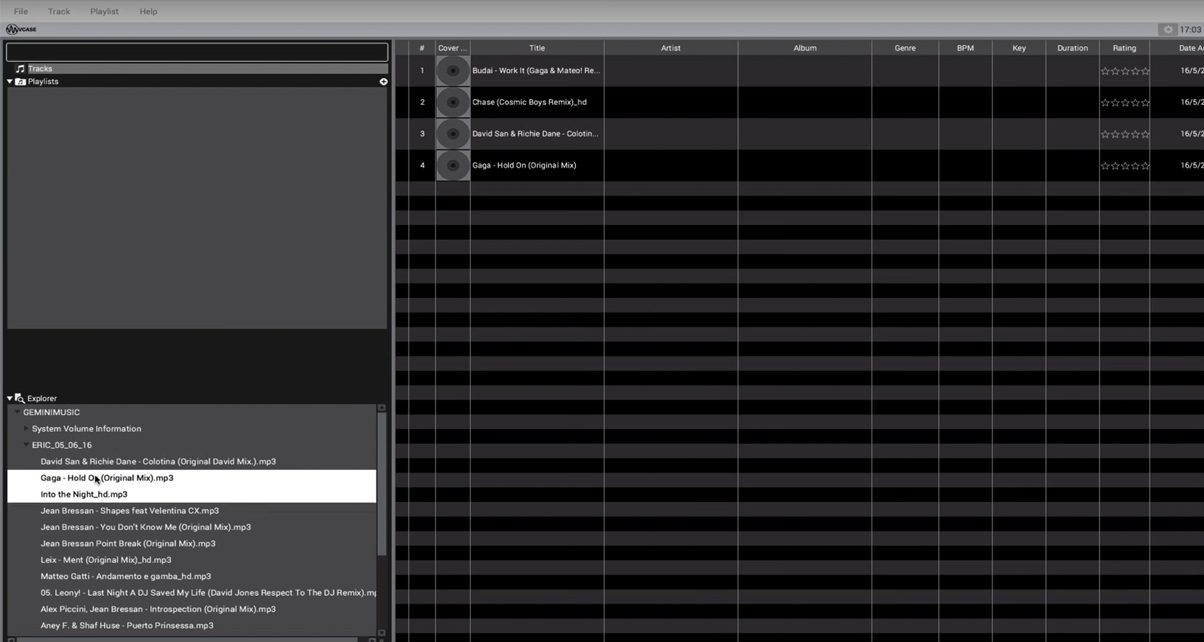Click the Cover column header
The width and height of the screenshot is (1204, 642).
click(453, 48)
